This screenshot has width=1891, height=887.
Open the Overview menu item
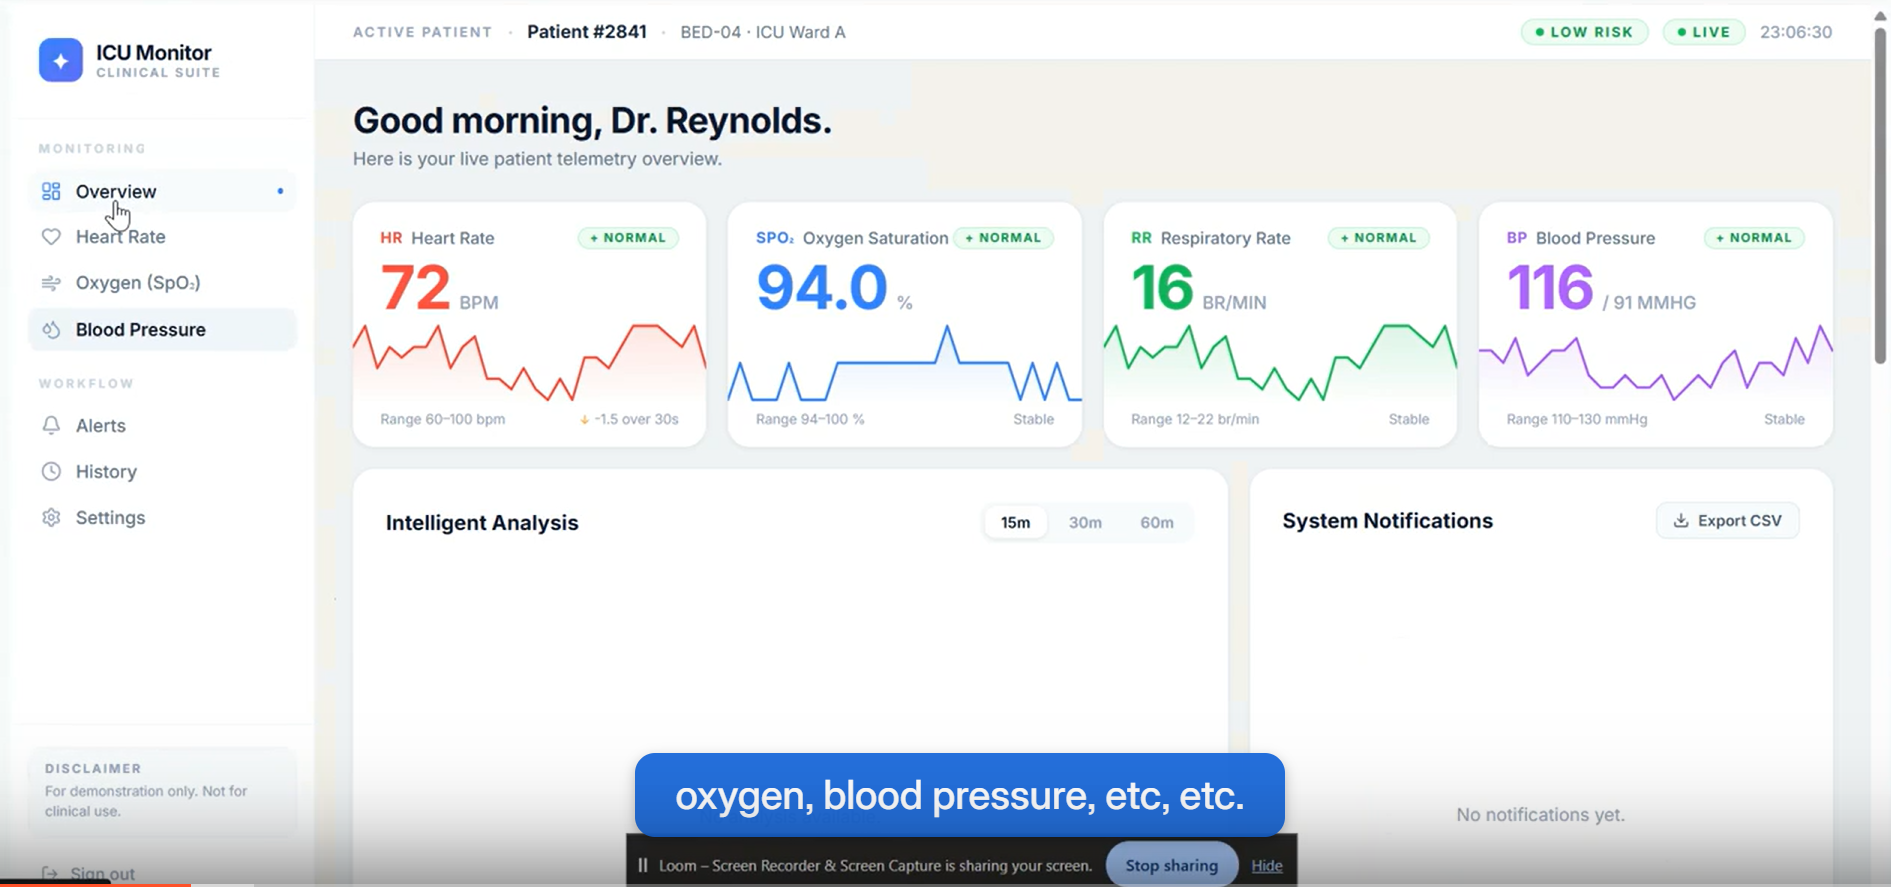tap(163, 191)
